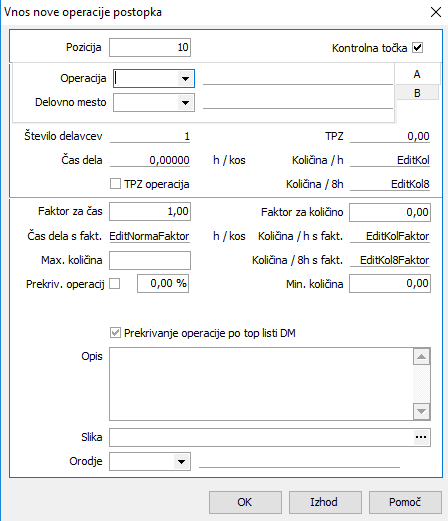The height and width of the screenshot is (521, 448).
Task: Tick the Prekriv. operacij checkbox
Action: tap(115, 284)
